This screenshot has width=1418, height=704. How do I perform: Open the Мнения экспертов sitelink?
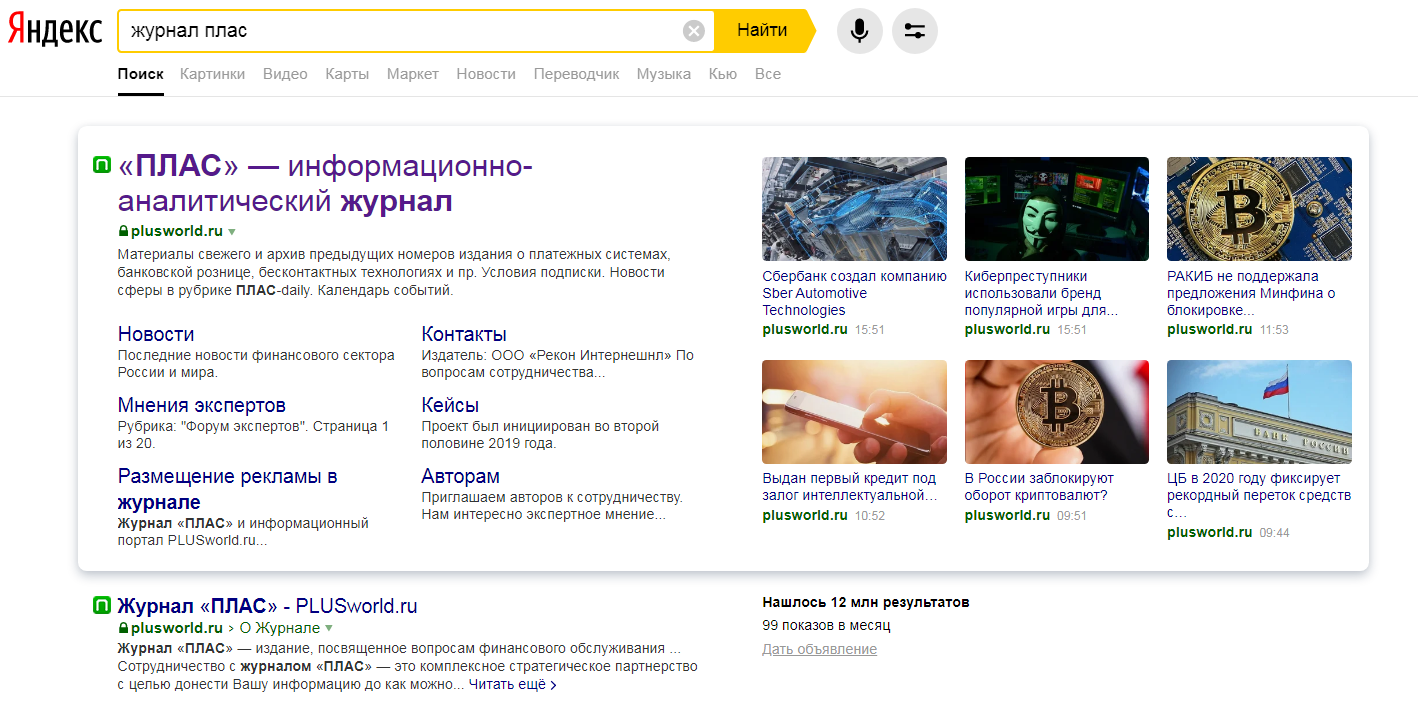point(202,405)
